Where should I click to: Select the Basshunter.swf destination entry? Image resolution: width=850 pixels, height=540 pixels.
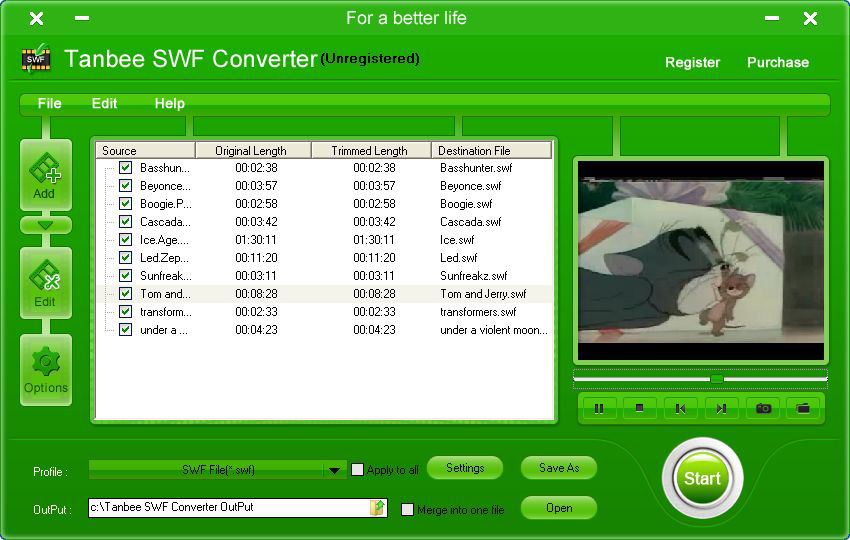476,168
